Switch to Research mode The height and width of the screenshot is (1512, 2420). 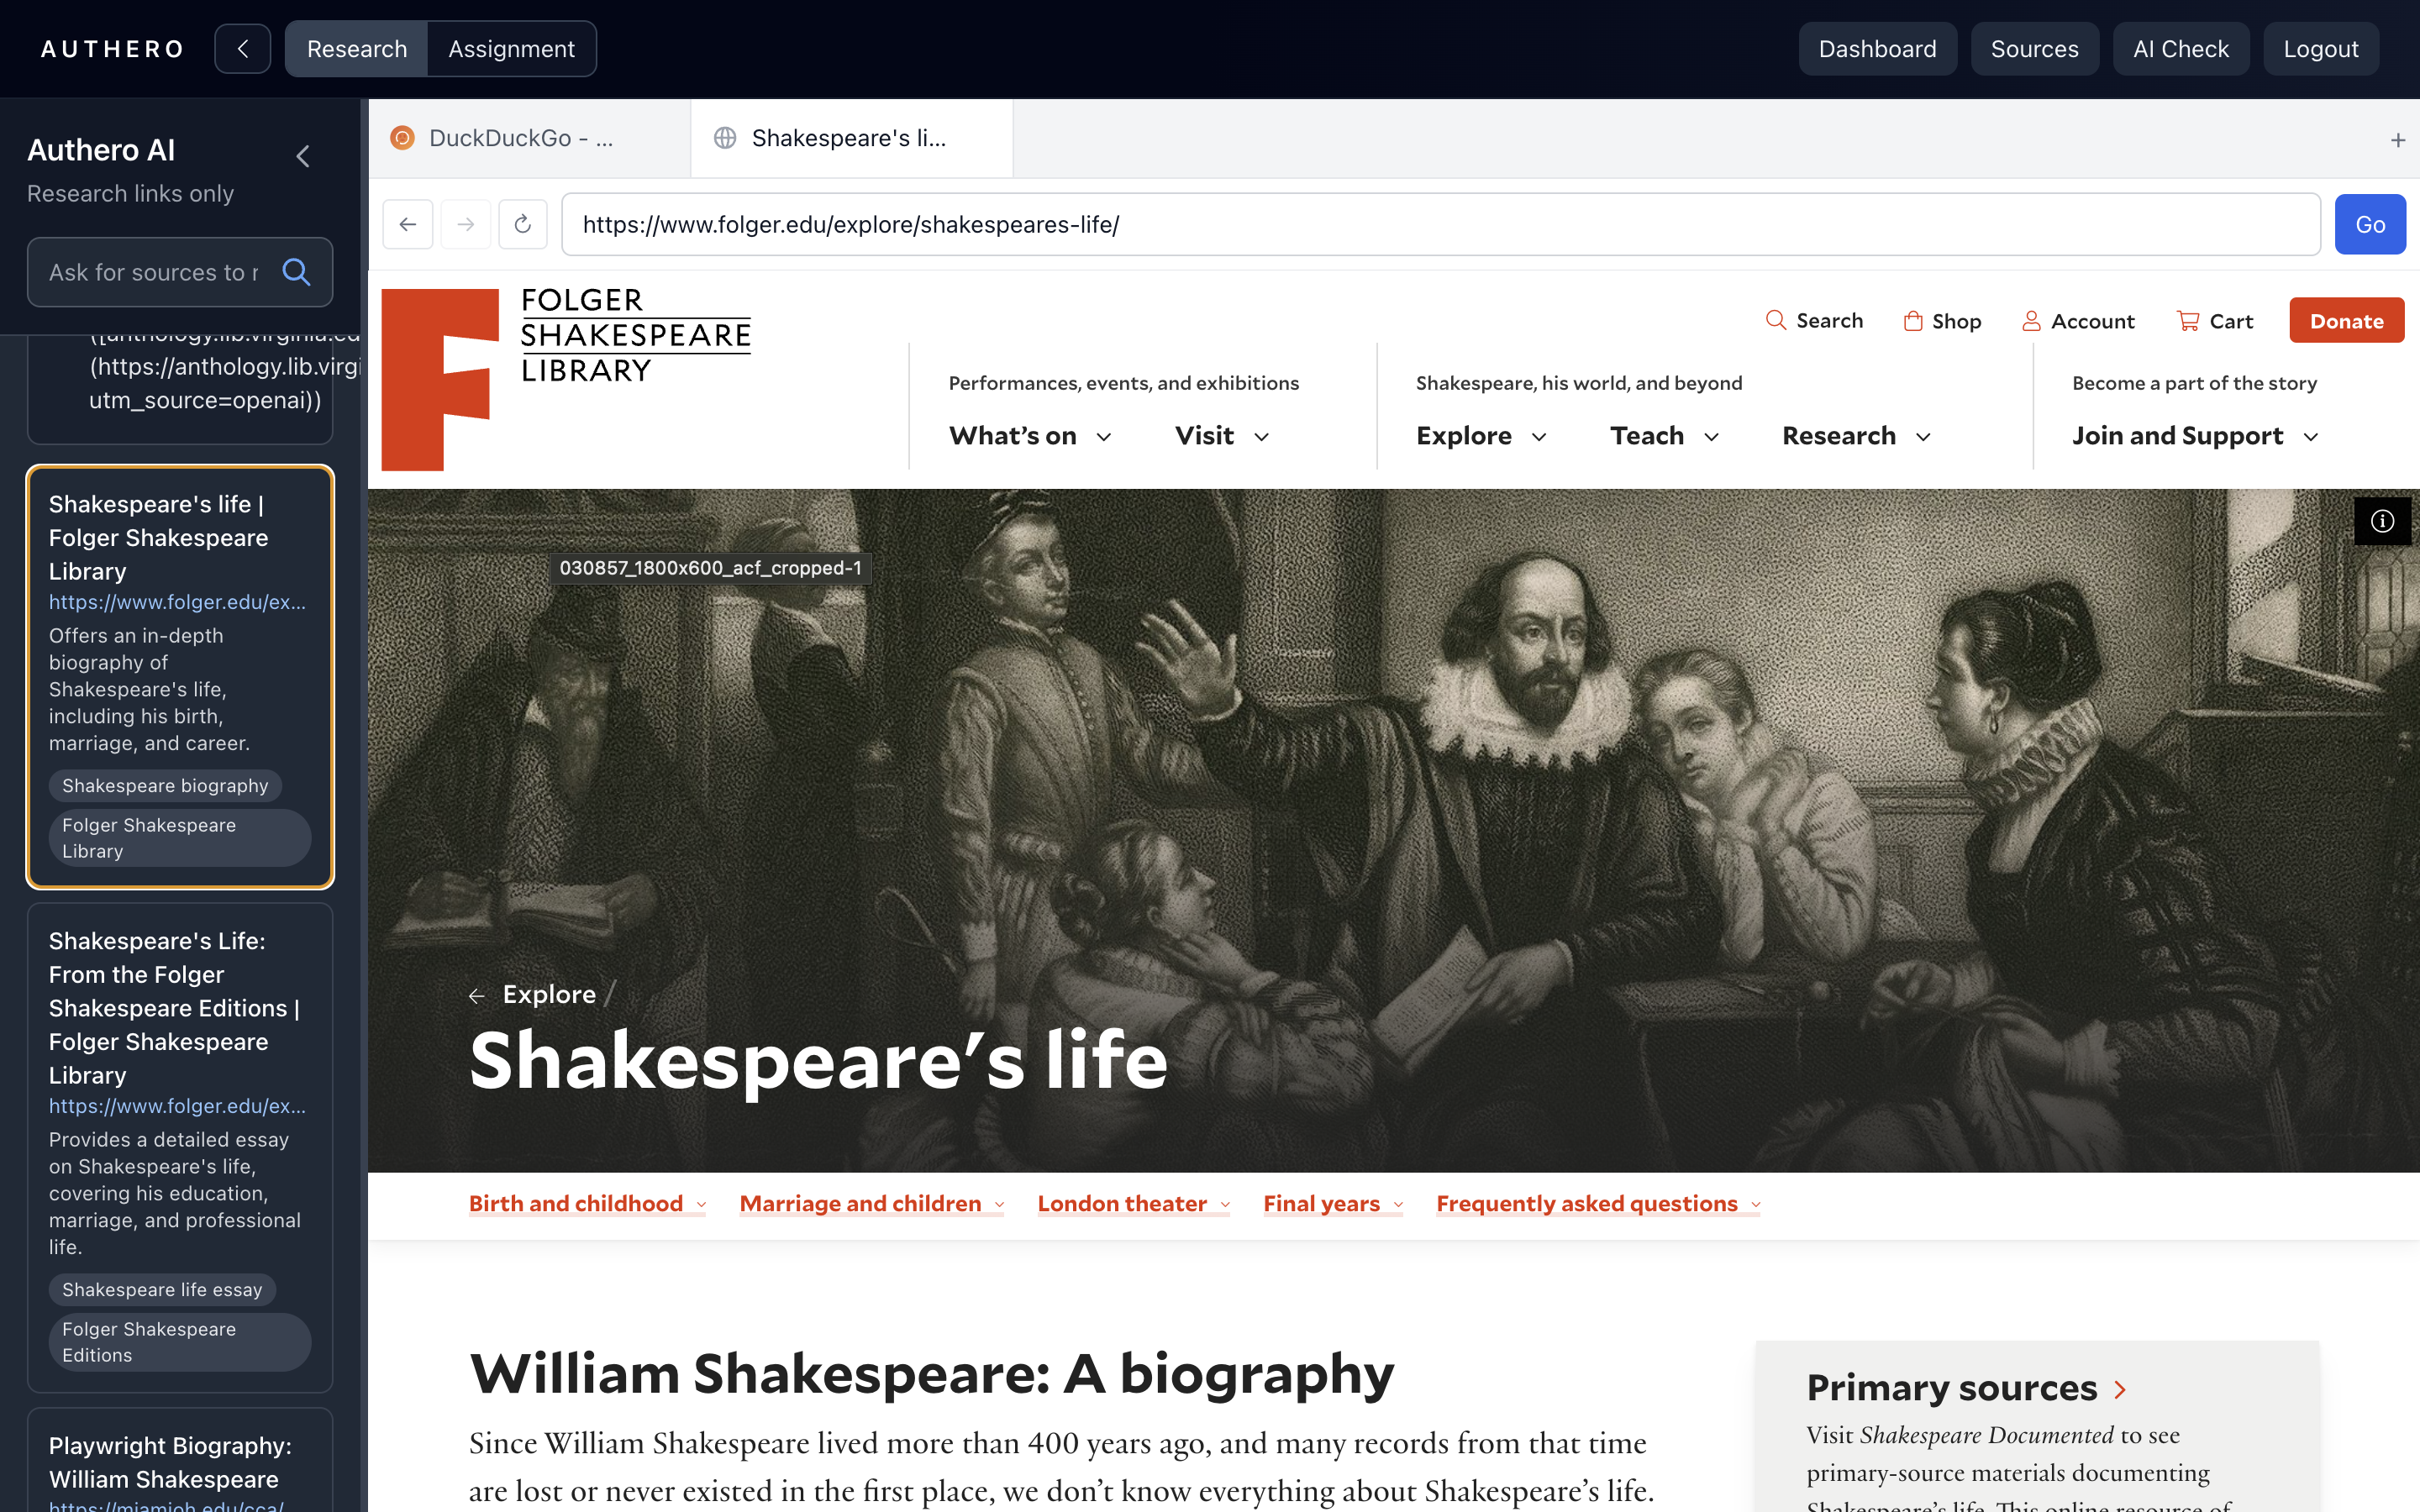(x=357, y=49)
